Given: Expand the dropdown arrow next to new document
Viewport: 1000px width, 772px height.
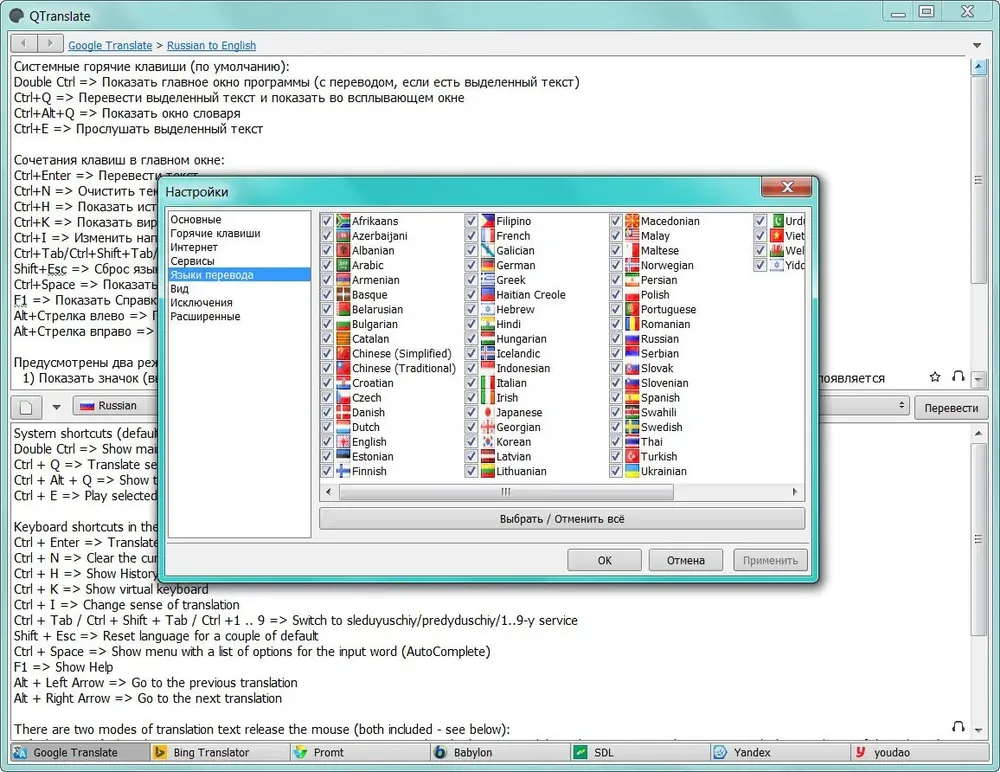Looking at the screenshot, I should coord(57,407).
